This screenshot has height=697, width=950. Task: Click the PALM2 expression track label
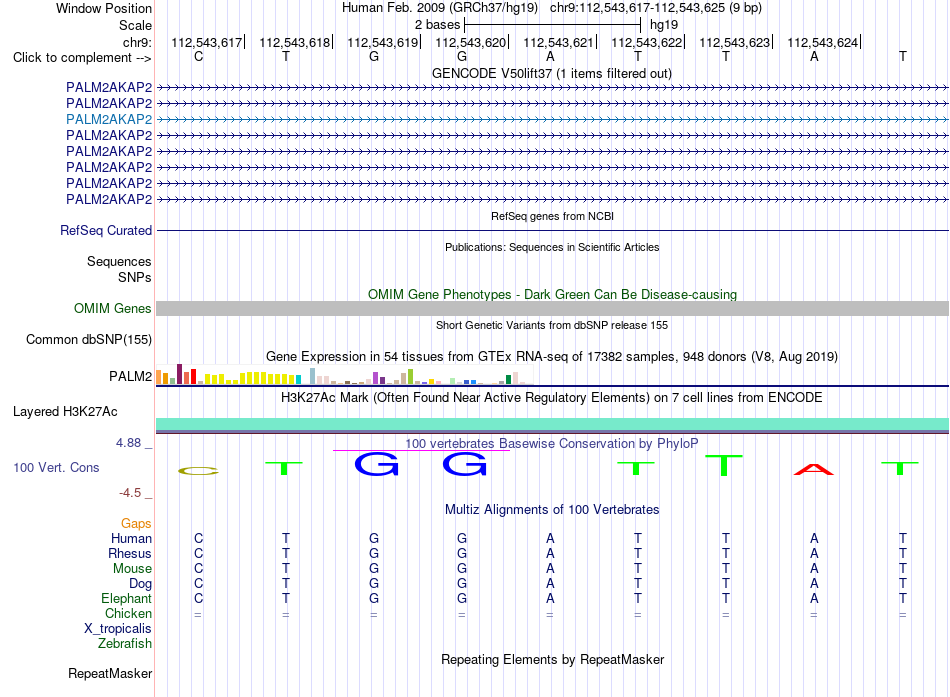(130, 376)
